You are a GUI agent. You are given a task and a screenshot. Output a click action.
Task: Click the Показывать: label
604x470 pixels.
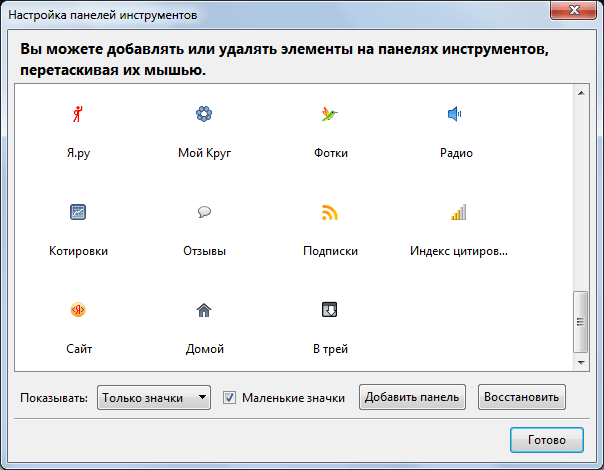pyautogui.click(x=54, y=398)
